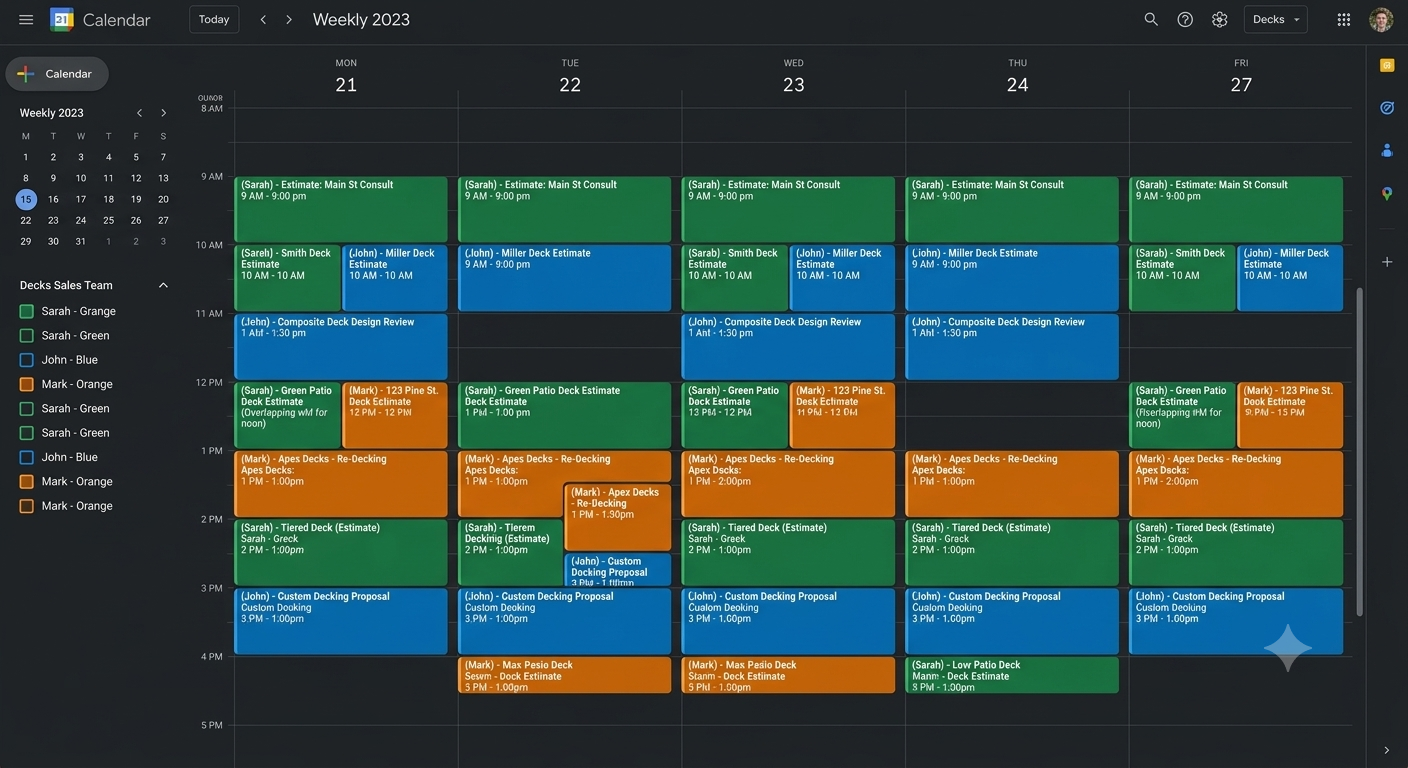1408x768 pixels.
Task: Go to next month in mini calendar
Action: coord(164,113)
